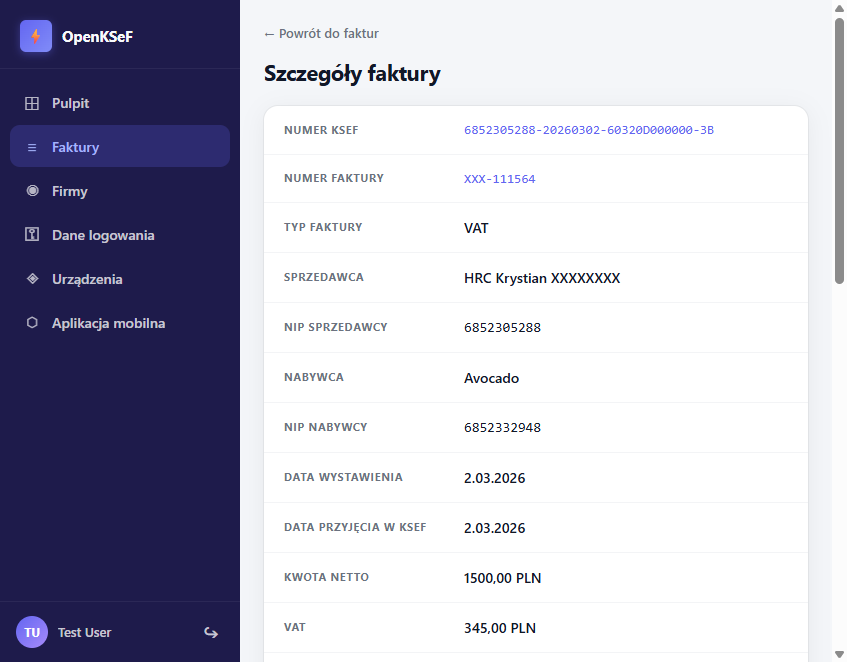The width and height of the screenshot is (847, 662).
Task: Click the Firmy target icon
Action: [31, 190]
